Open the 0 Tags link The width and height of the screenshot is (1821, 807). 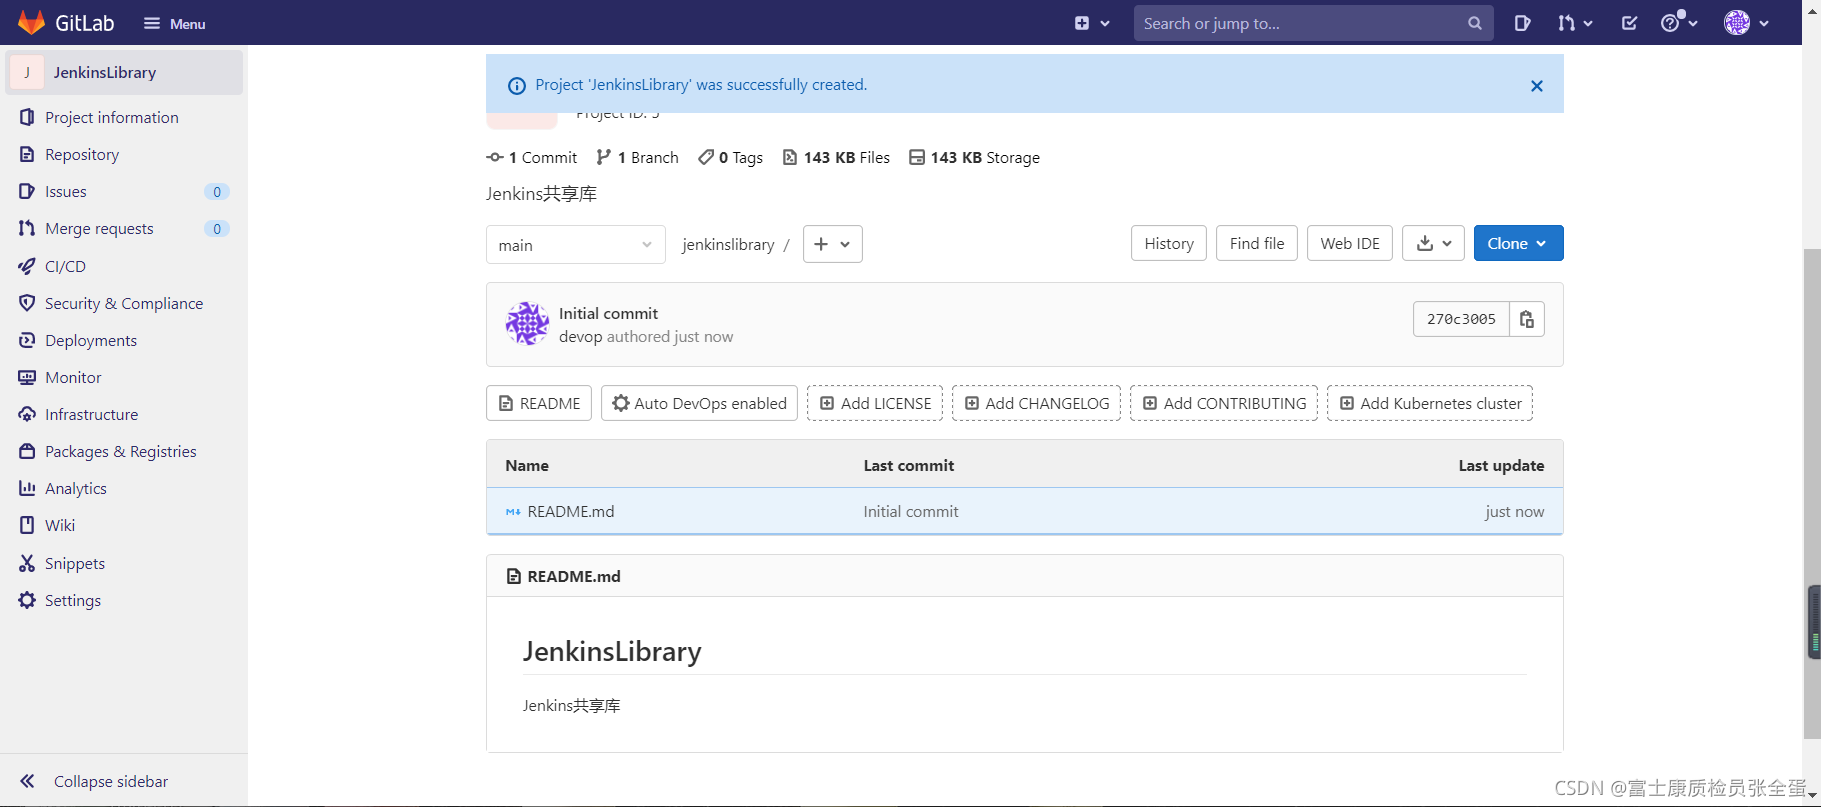[x=731, y=157]
